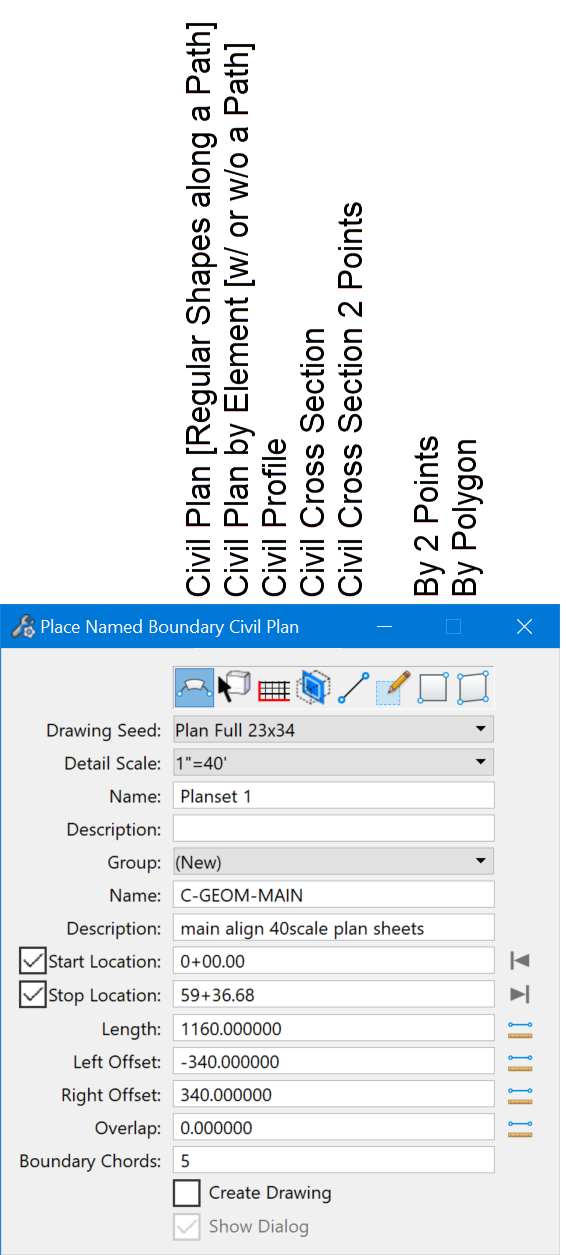
Task: Click the Name field containing Planset 1
Action: (x=334, y=796)
